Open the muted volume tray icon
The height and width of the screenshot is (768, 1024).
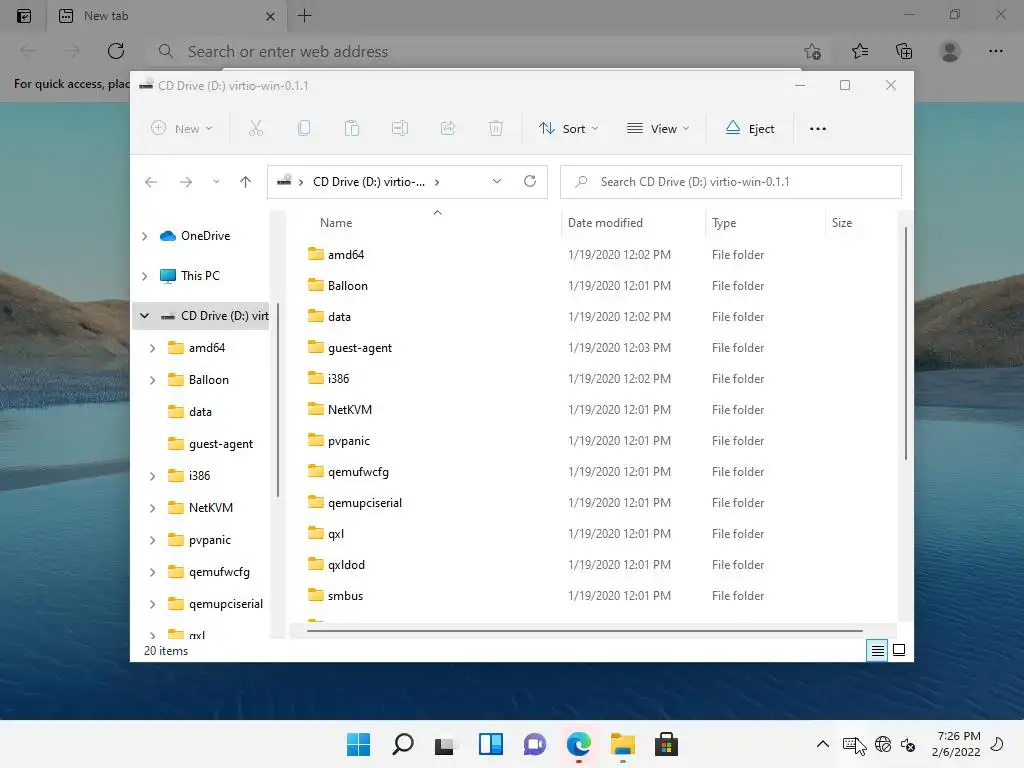point(908,744)
